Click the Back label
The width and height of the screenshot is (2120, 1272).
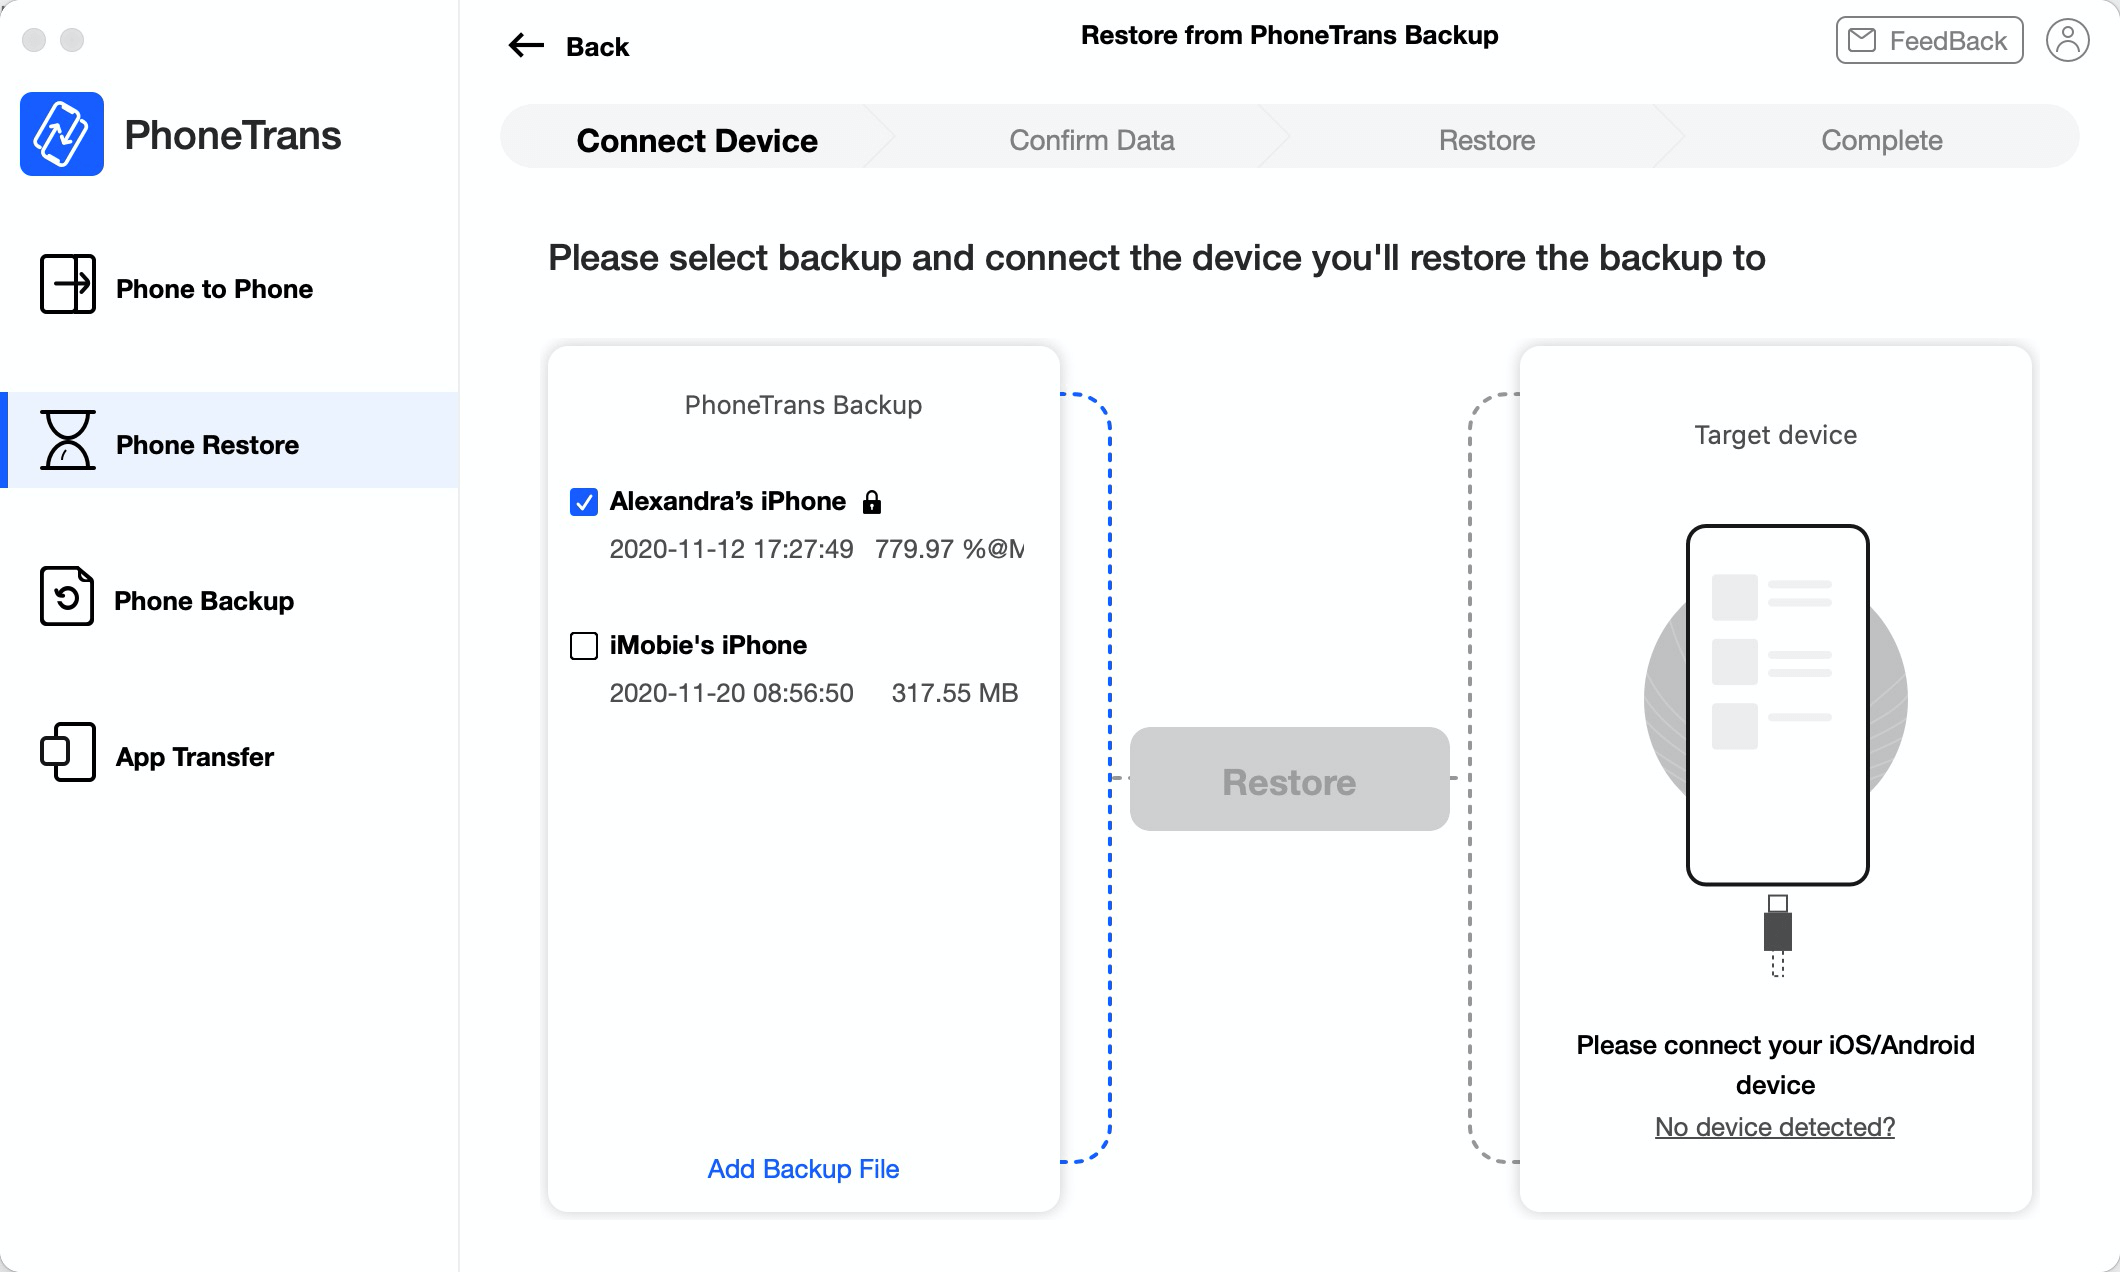click(x=597, y=47)
